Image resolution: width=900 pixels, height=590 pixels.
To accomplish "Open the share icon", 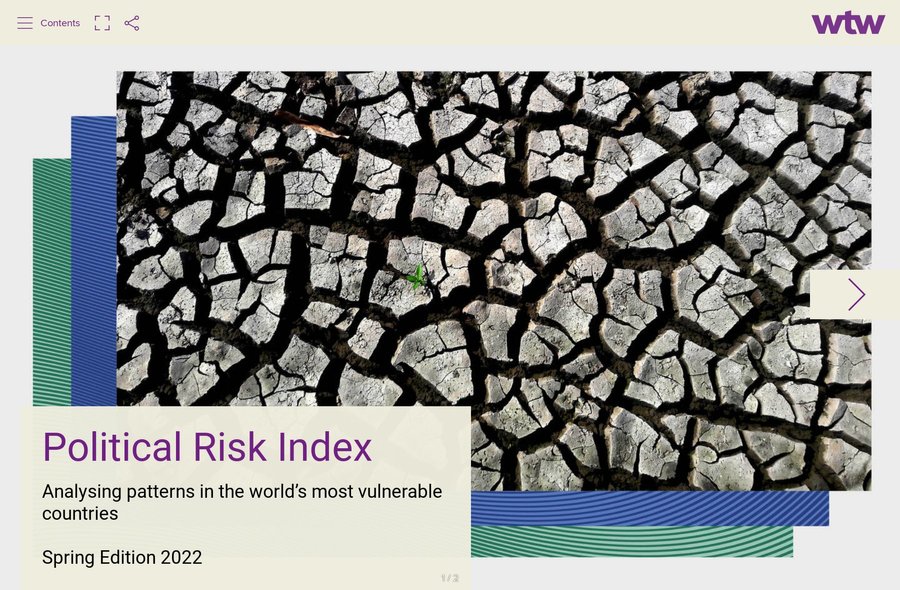I will pos(132,23).
